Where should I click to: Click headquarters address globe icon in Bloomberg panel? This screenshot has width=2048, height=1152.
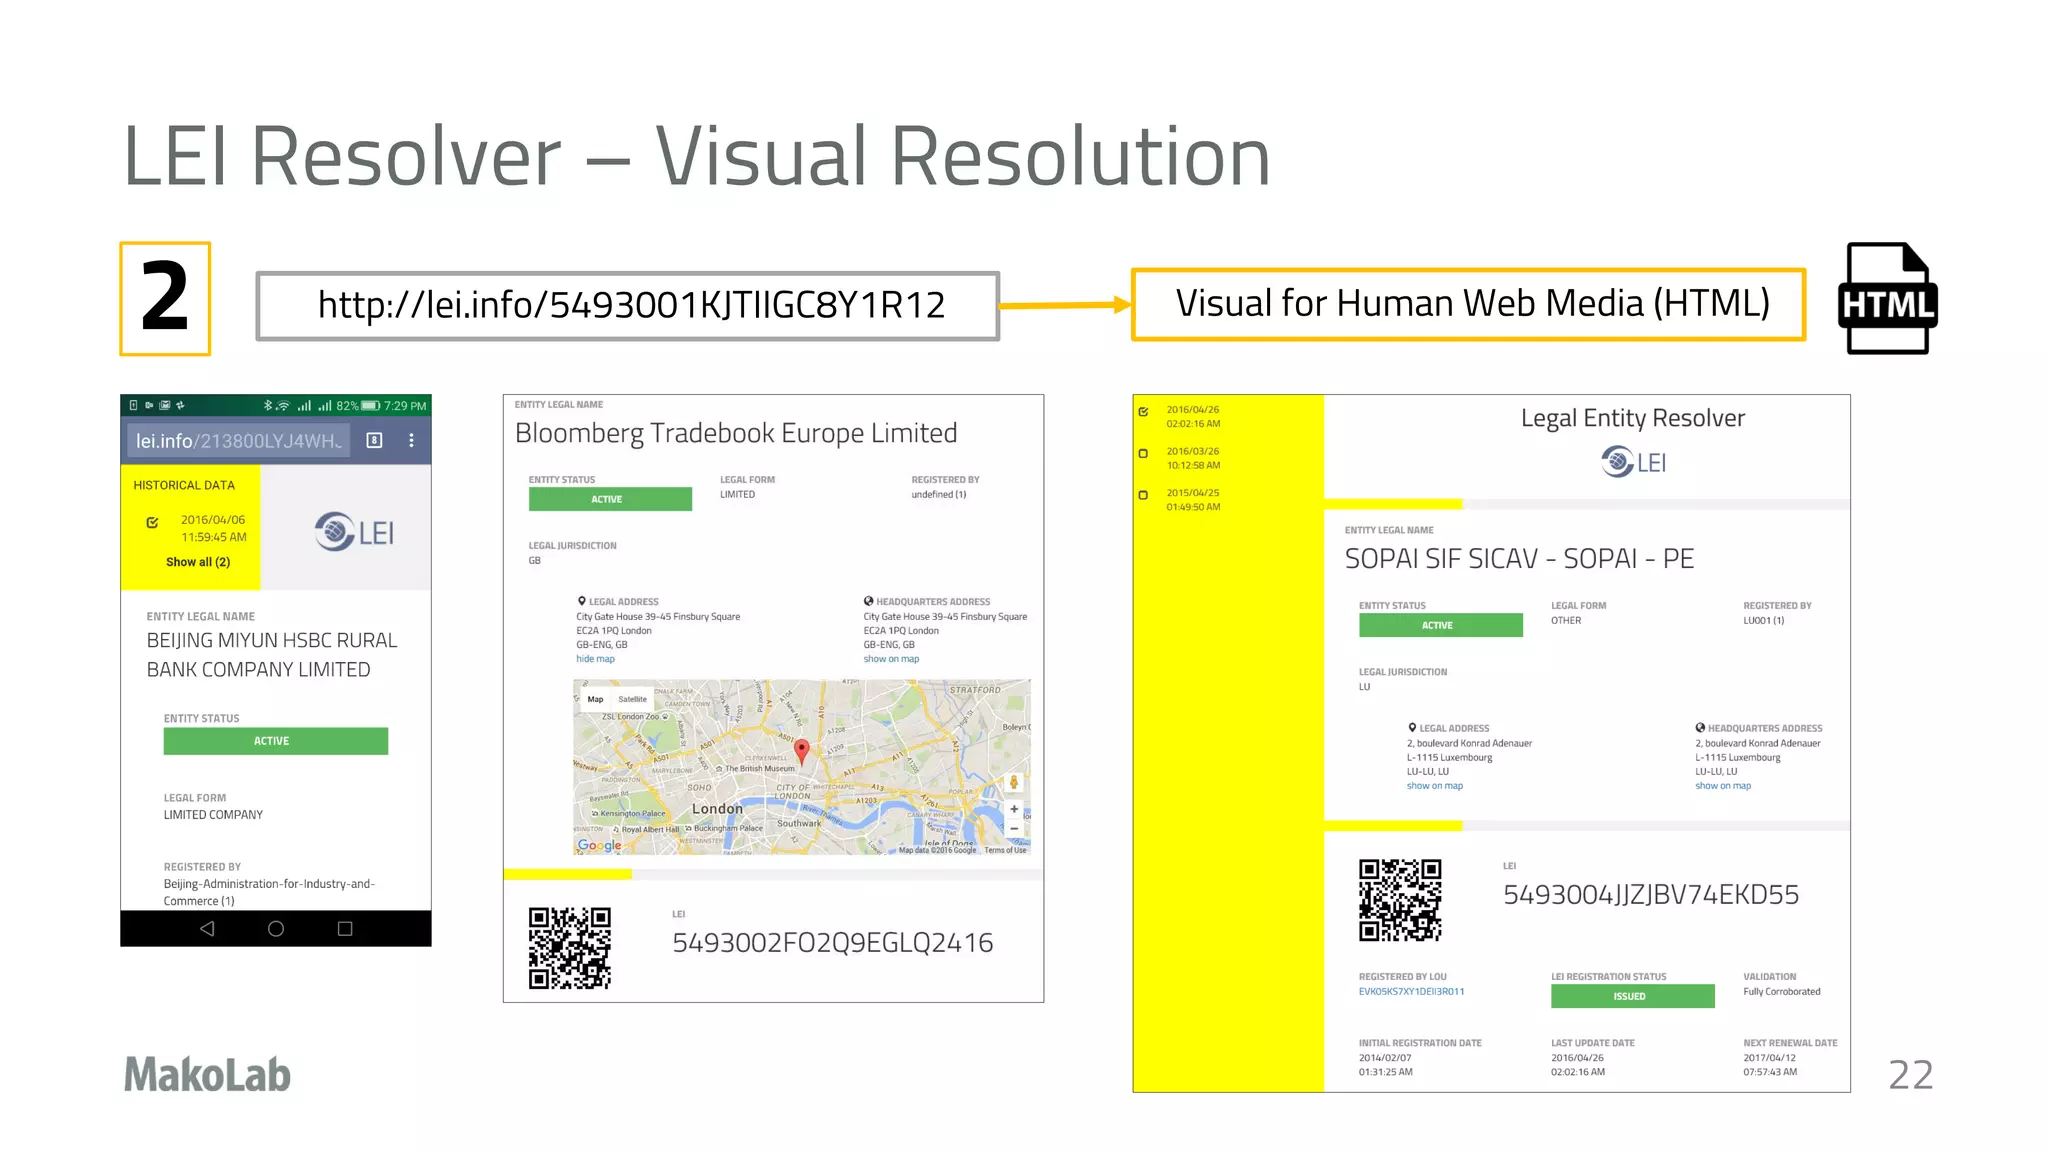tap(868, 601)
